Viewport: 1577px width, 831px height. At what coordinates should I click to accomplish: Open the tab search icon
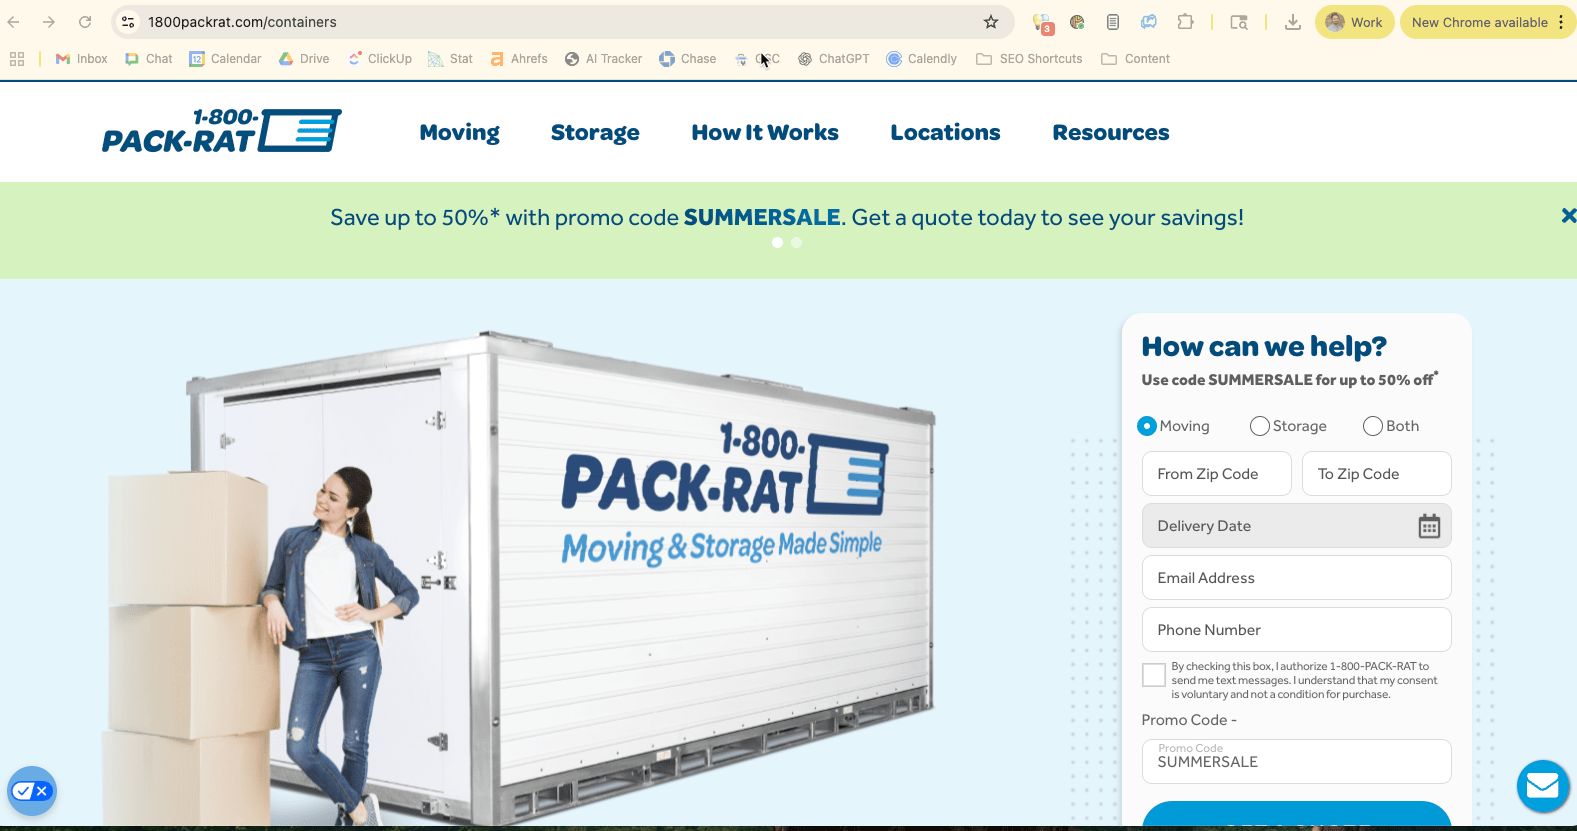(x=1239, y=22)
